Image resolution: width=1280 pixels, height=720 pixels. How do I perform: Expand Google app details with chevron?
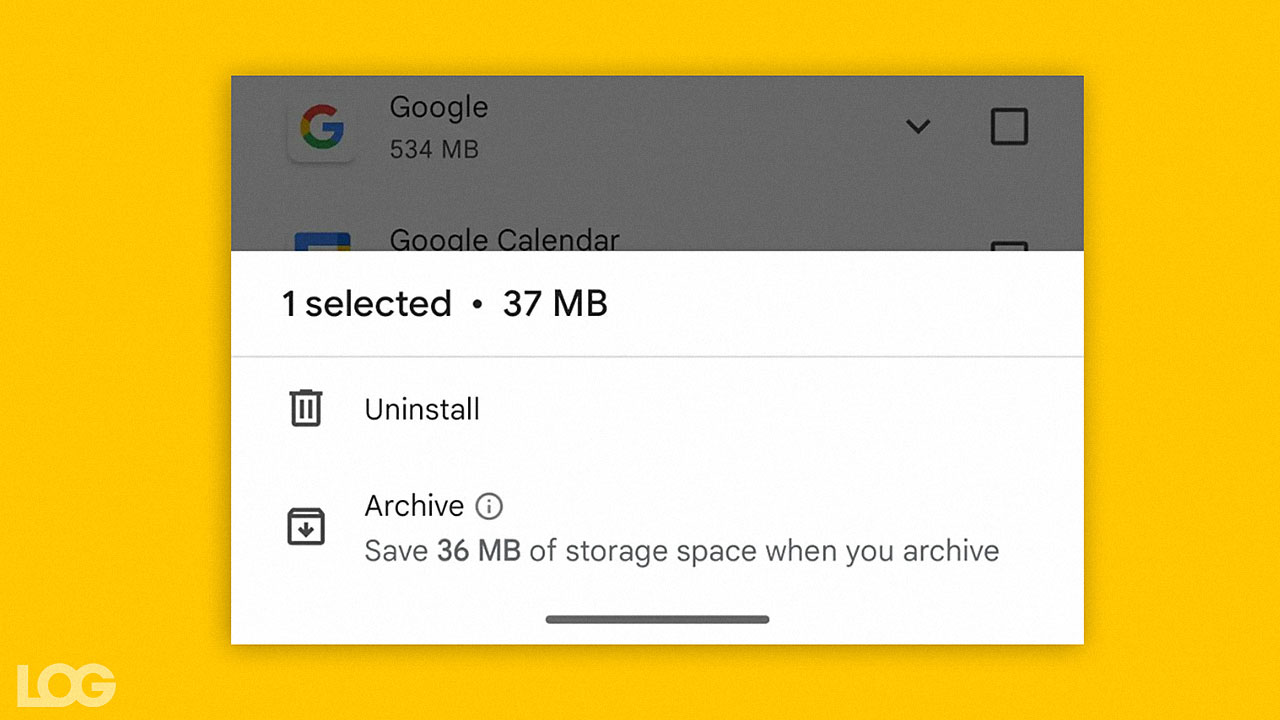click(918, 127)
